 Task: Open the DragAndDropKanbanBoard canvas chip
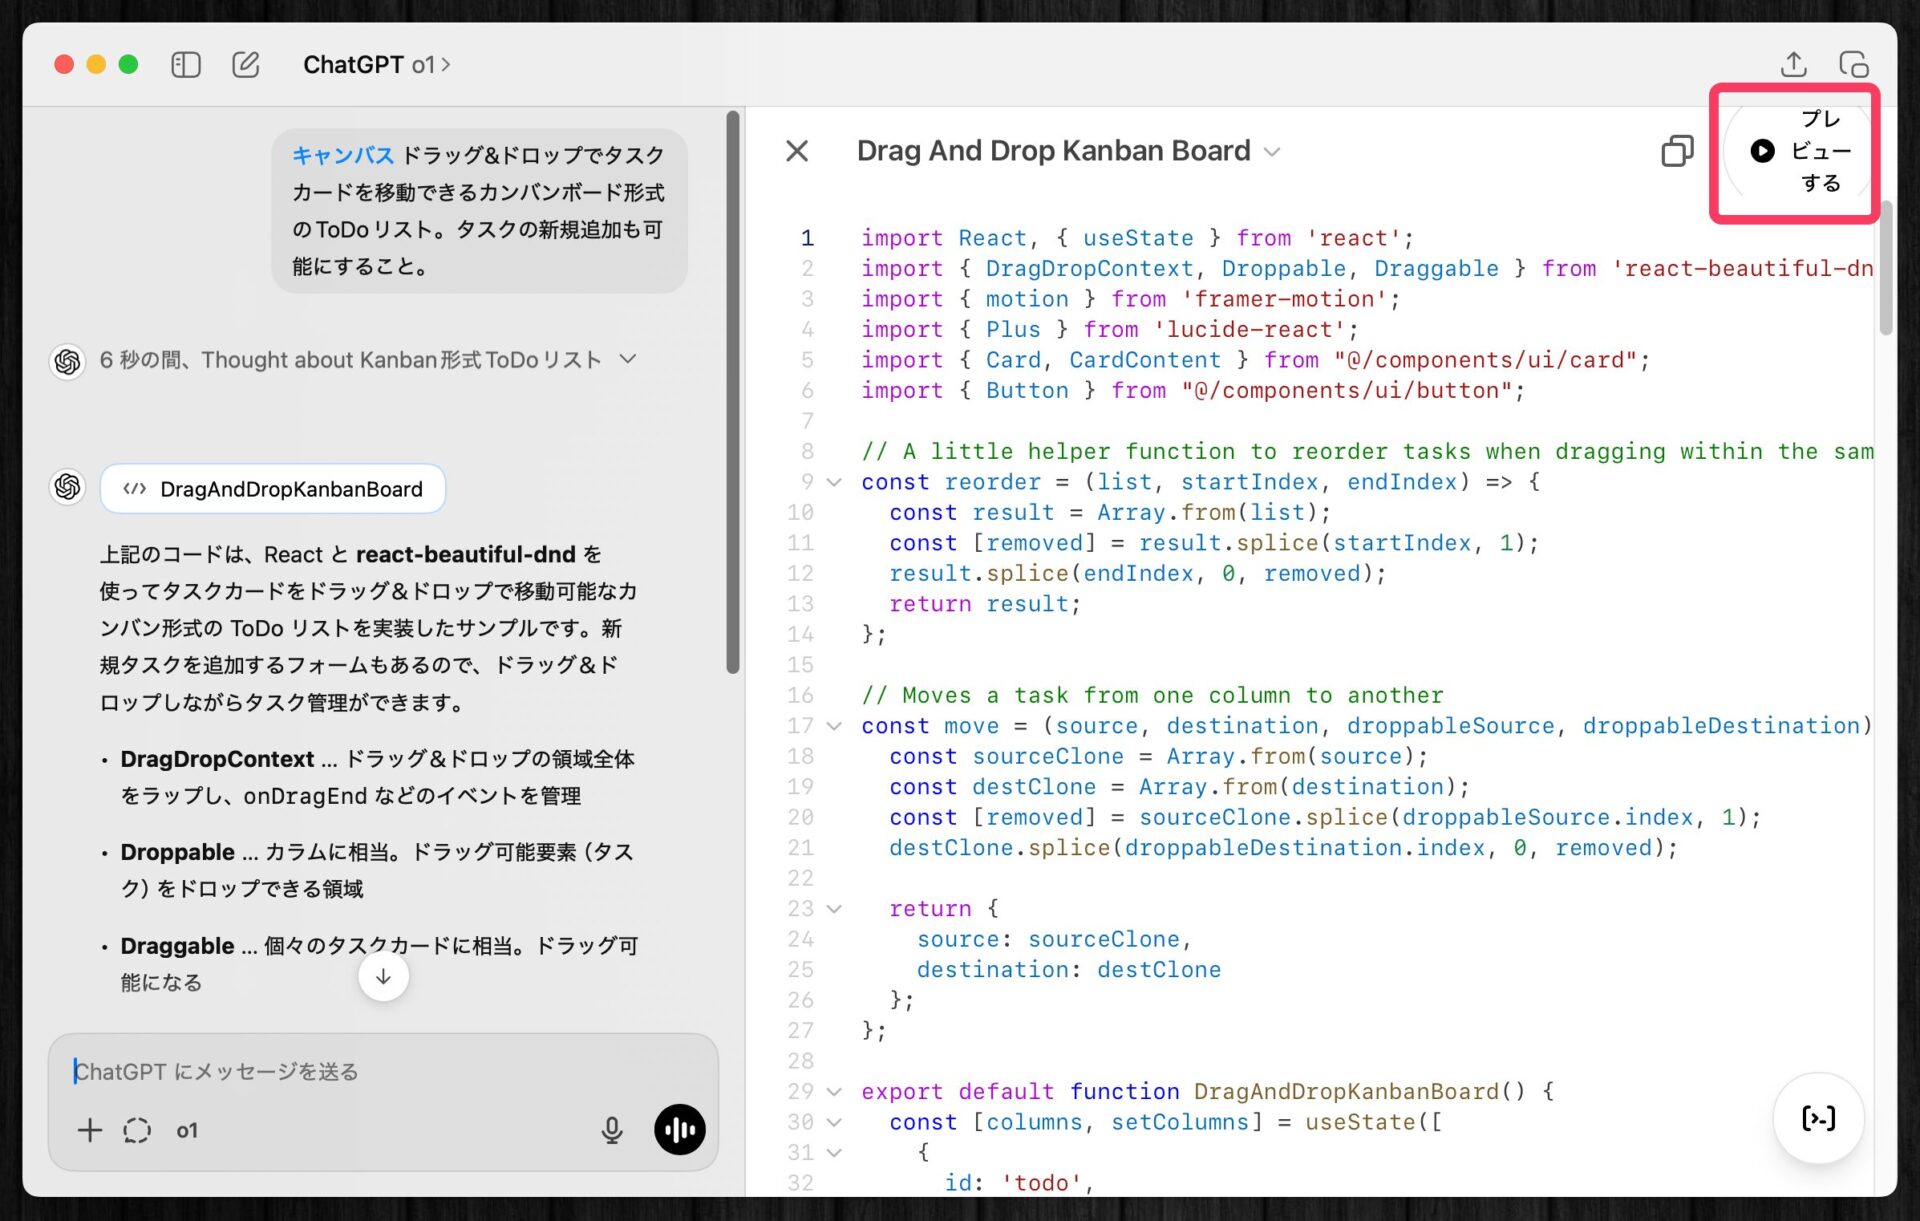pyautogui.click(x=273, y=489)
